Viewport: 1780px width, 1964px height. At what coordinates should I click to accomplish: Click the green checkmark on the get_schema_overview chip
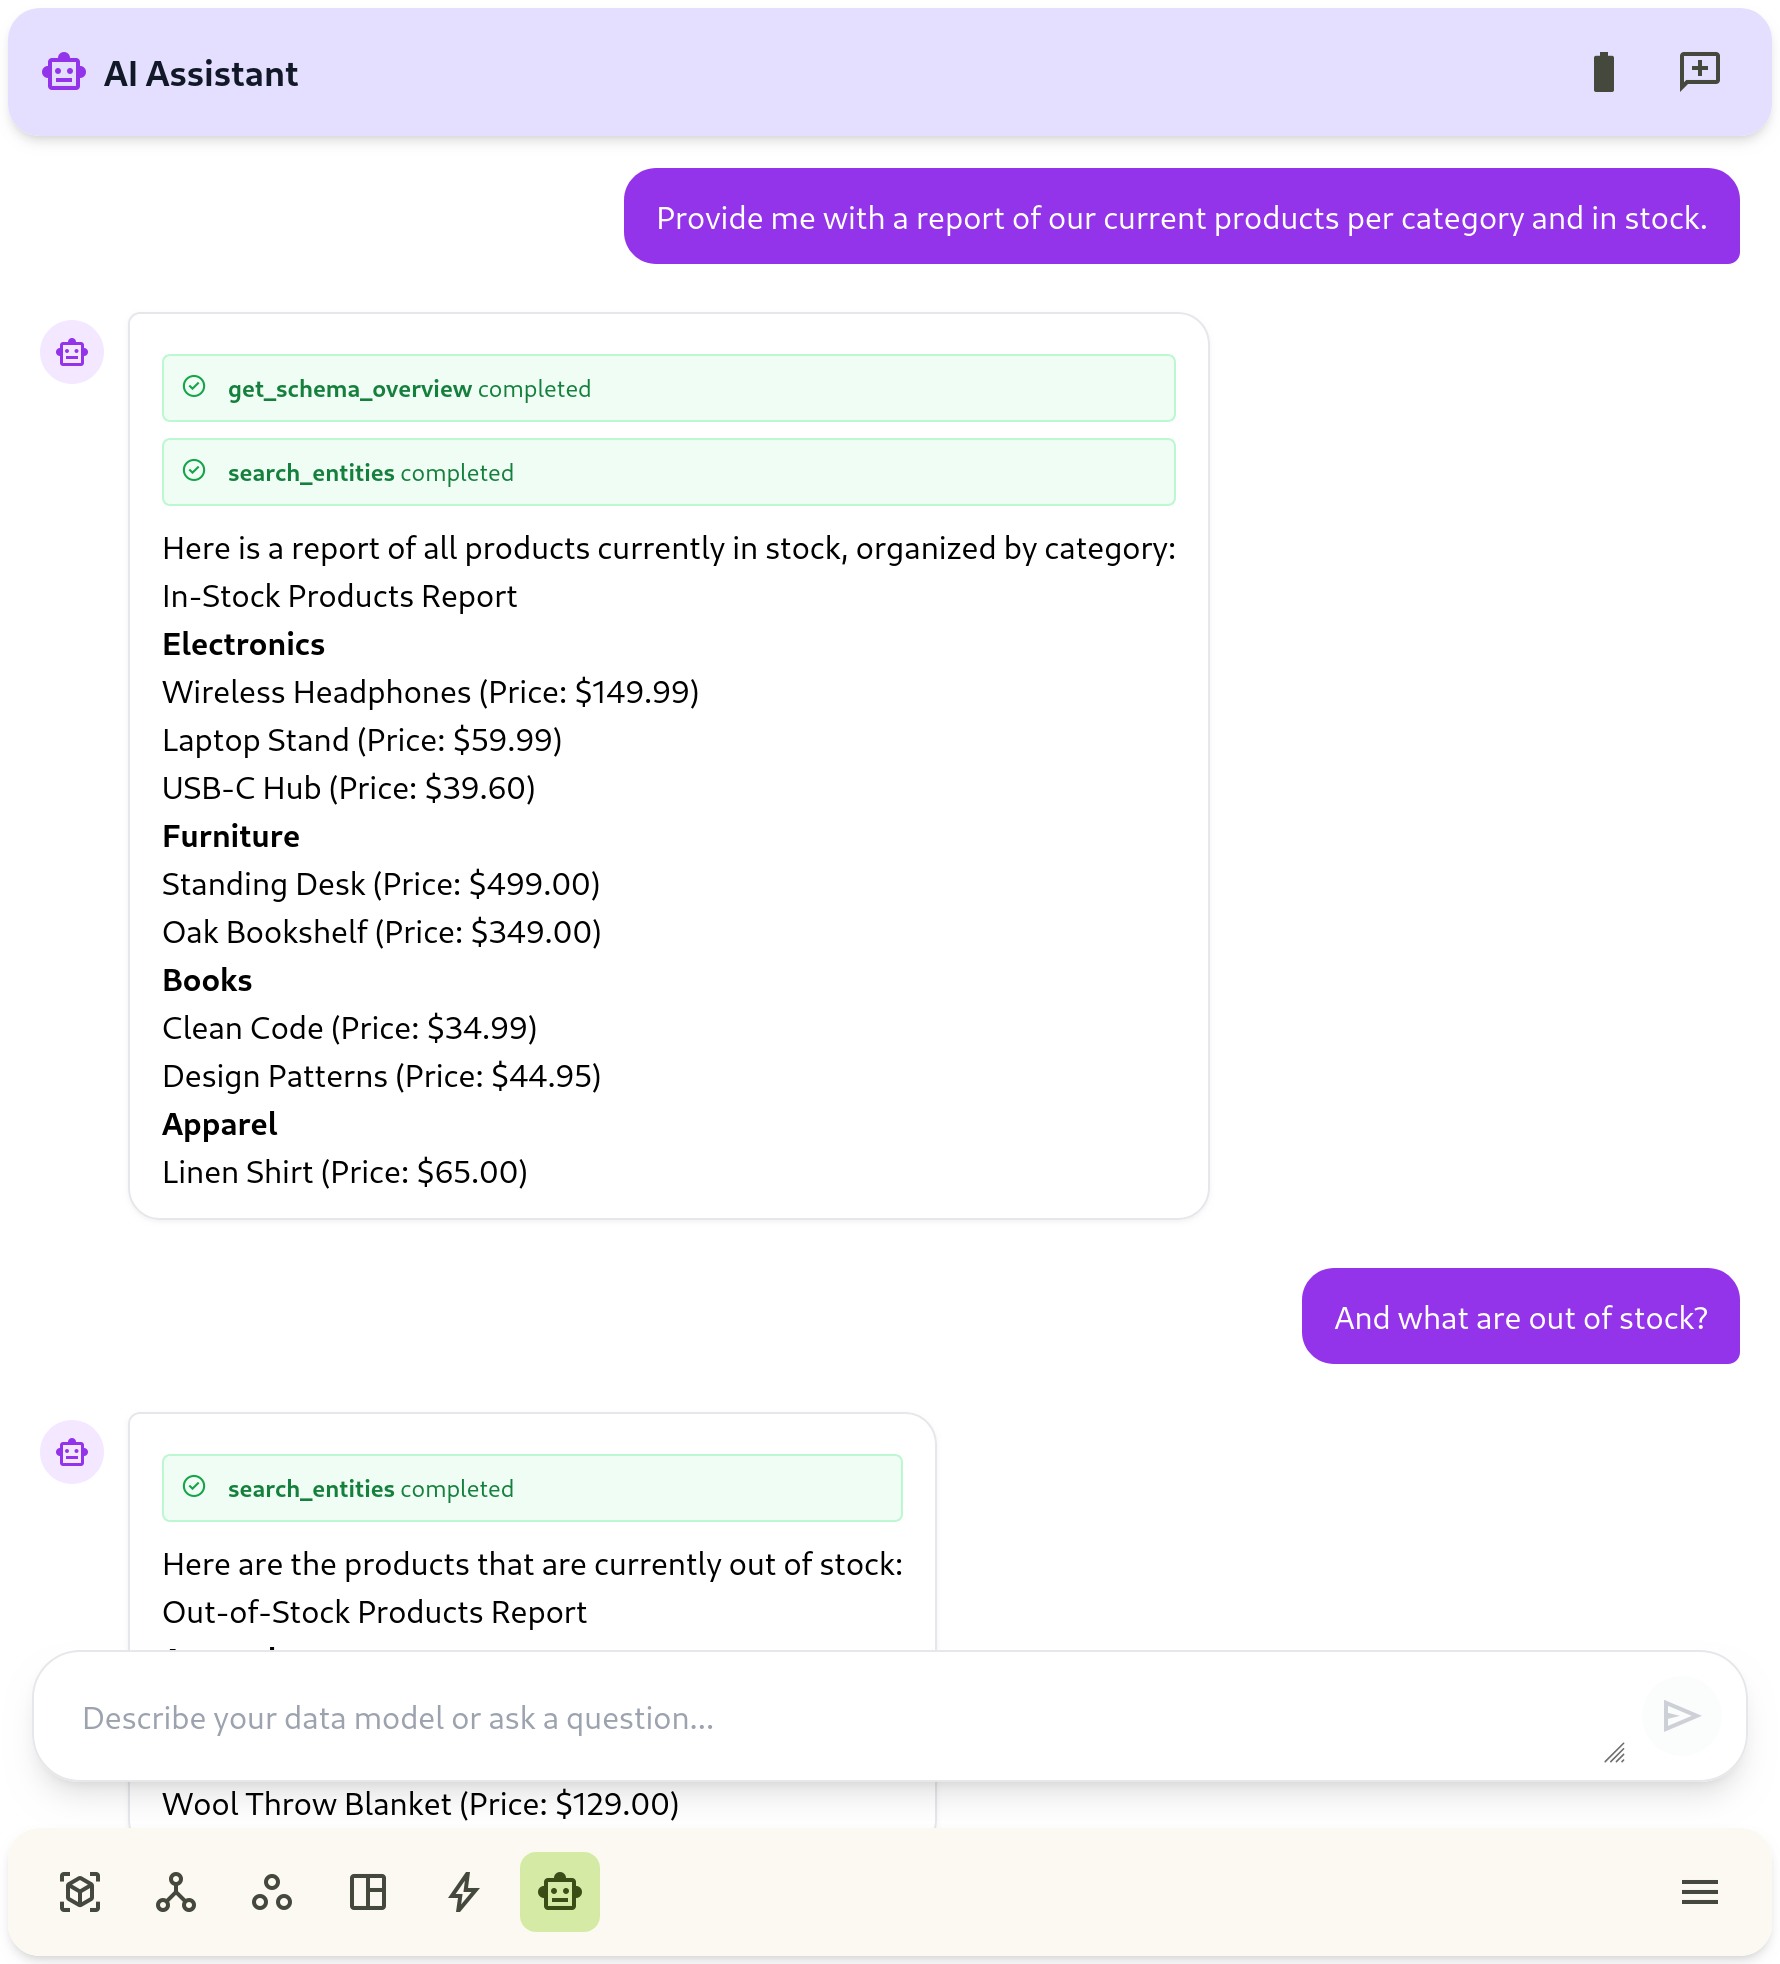(x=195, y=387)
